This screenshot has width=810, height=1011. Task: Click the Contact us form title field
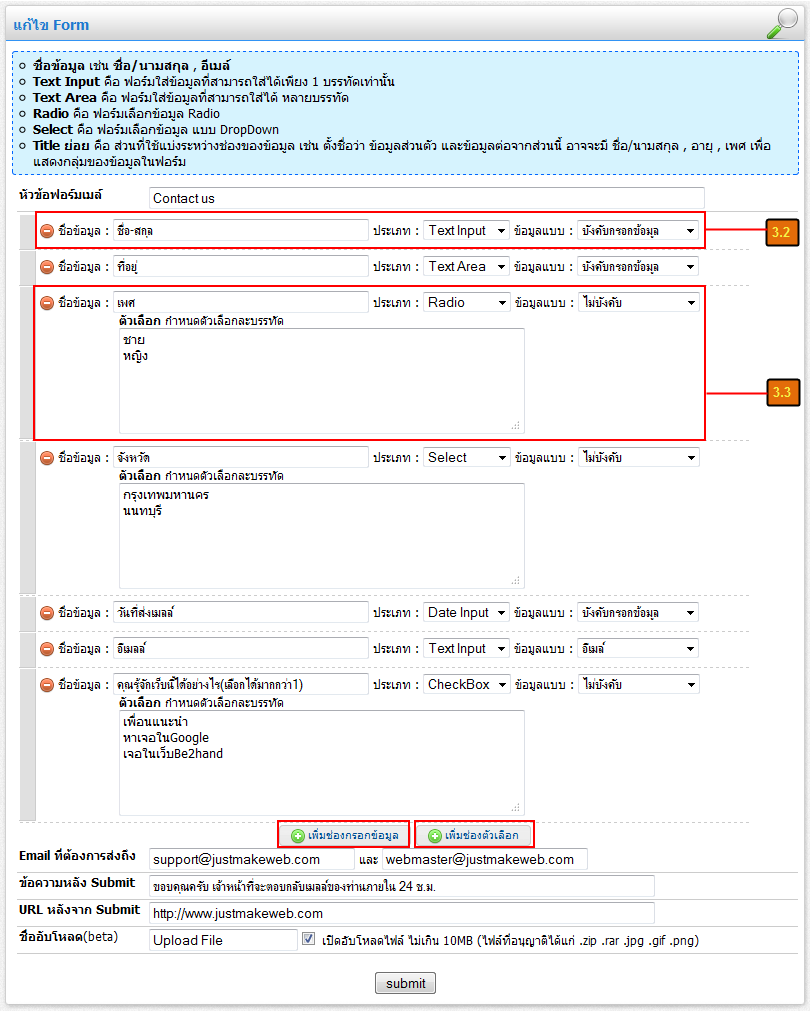click(x=426, y=199)
